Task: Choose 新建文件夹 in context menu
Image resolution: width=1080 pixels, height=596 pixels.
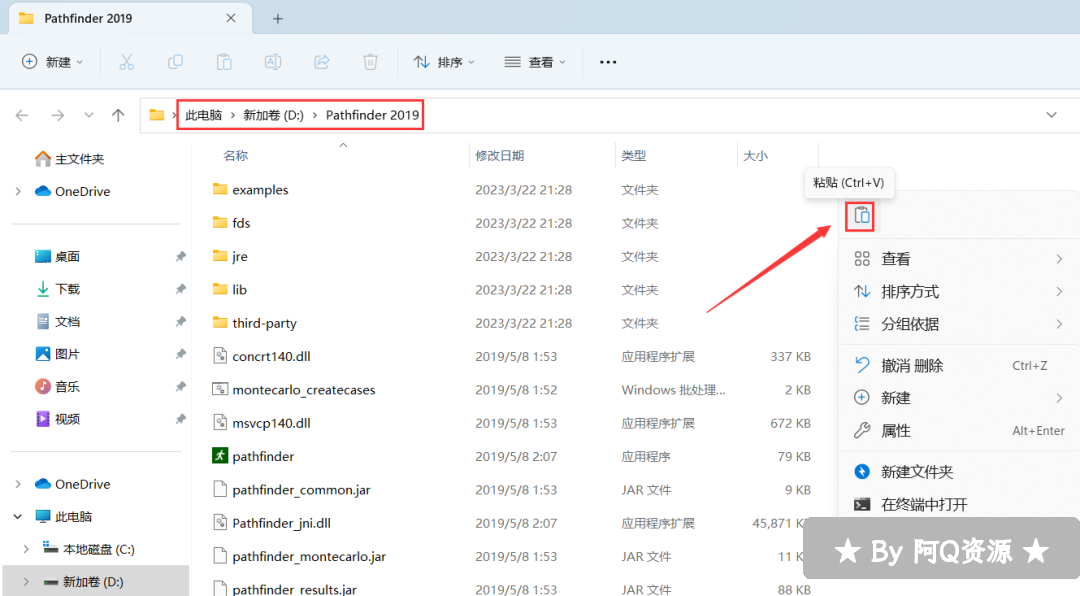Action: pos(959,471)
